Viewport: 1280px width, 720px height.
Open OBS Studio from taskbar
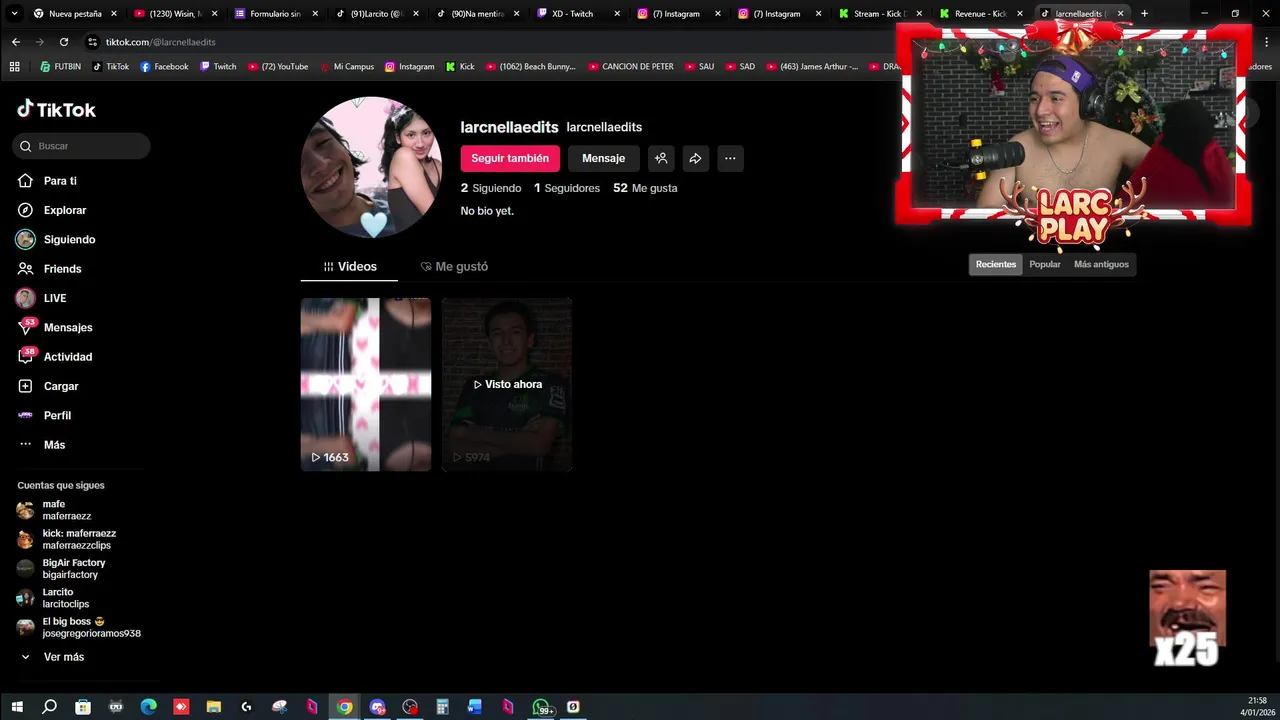coord(410,707)
